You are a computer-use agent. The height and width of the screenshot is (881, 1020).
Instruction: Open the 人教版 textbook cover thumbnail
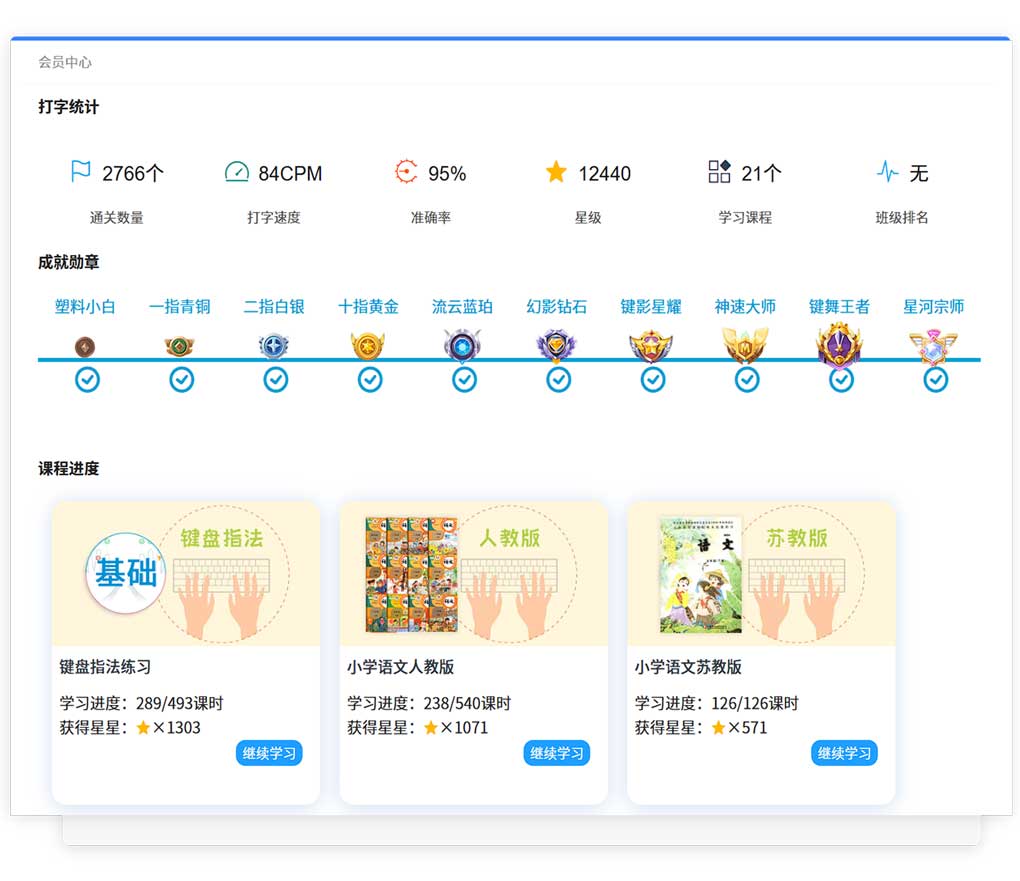pos(411,574)
